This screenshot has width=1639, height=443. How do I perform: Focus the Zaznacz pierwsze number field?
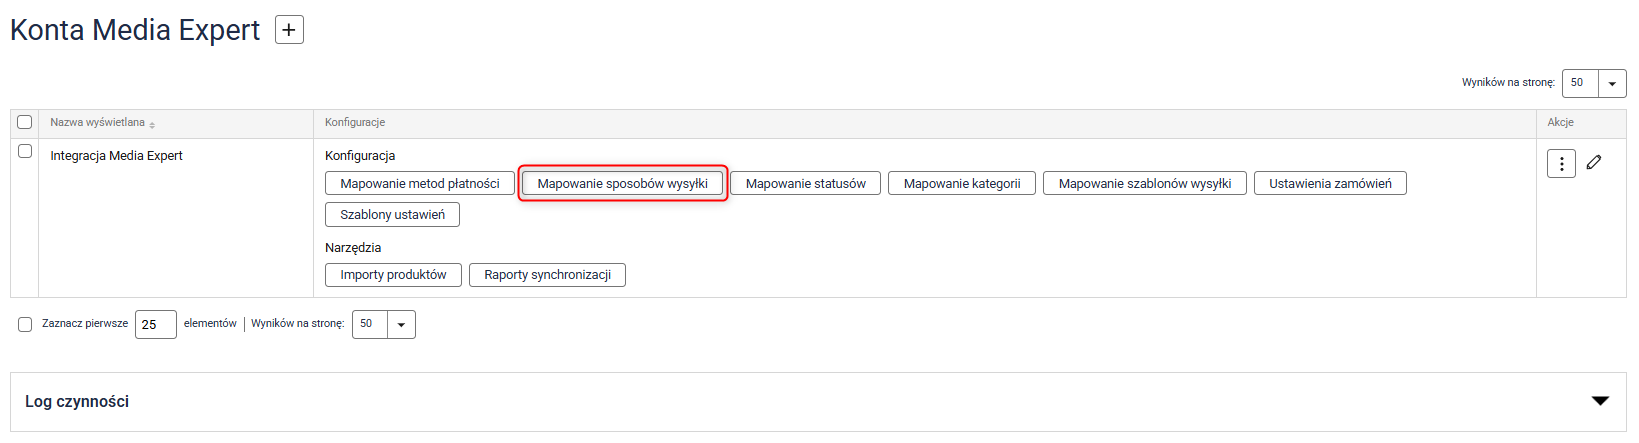[x=156, y=324]
